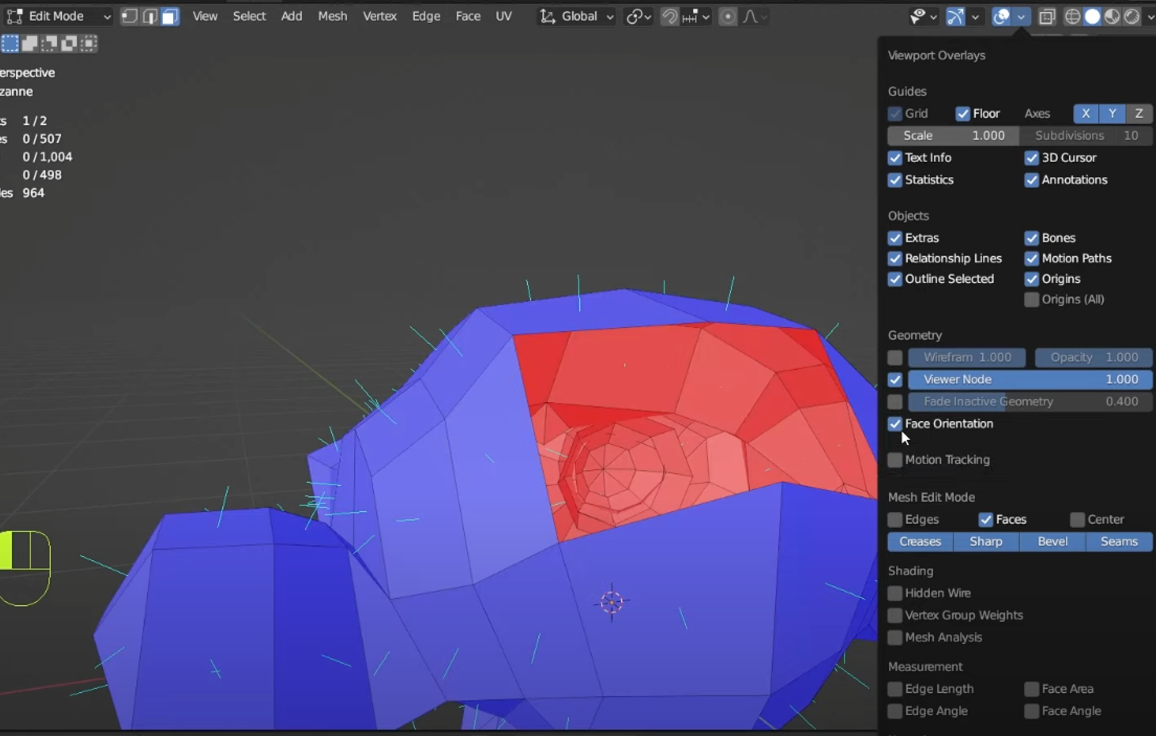Uncheck Statistics overlay

tap(895, 180)
